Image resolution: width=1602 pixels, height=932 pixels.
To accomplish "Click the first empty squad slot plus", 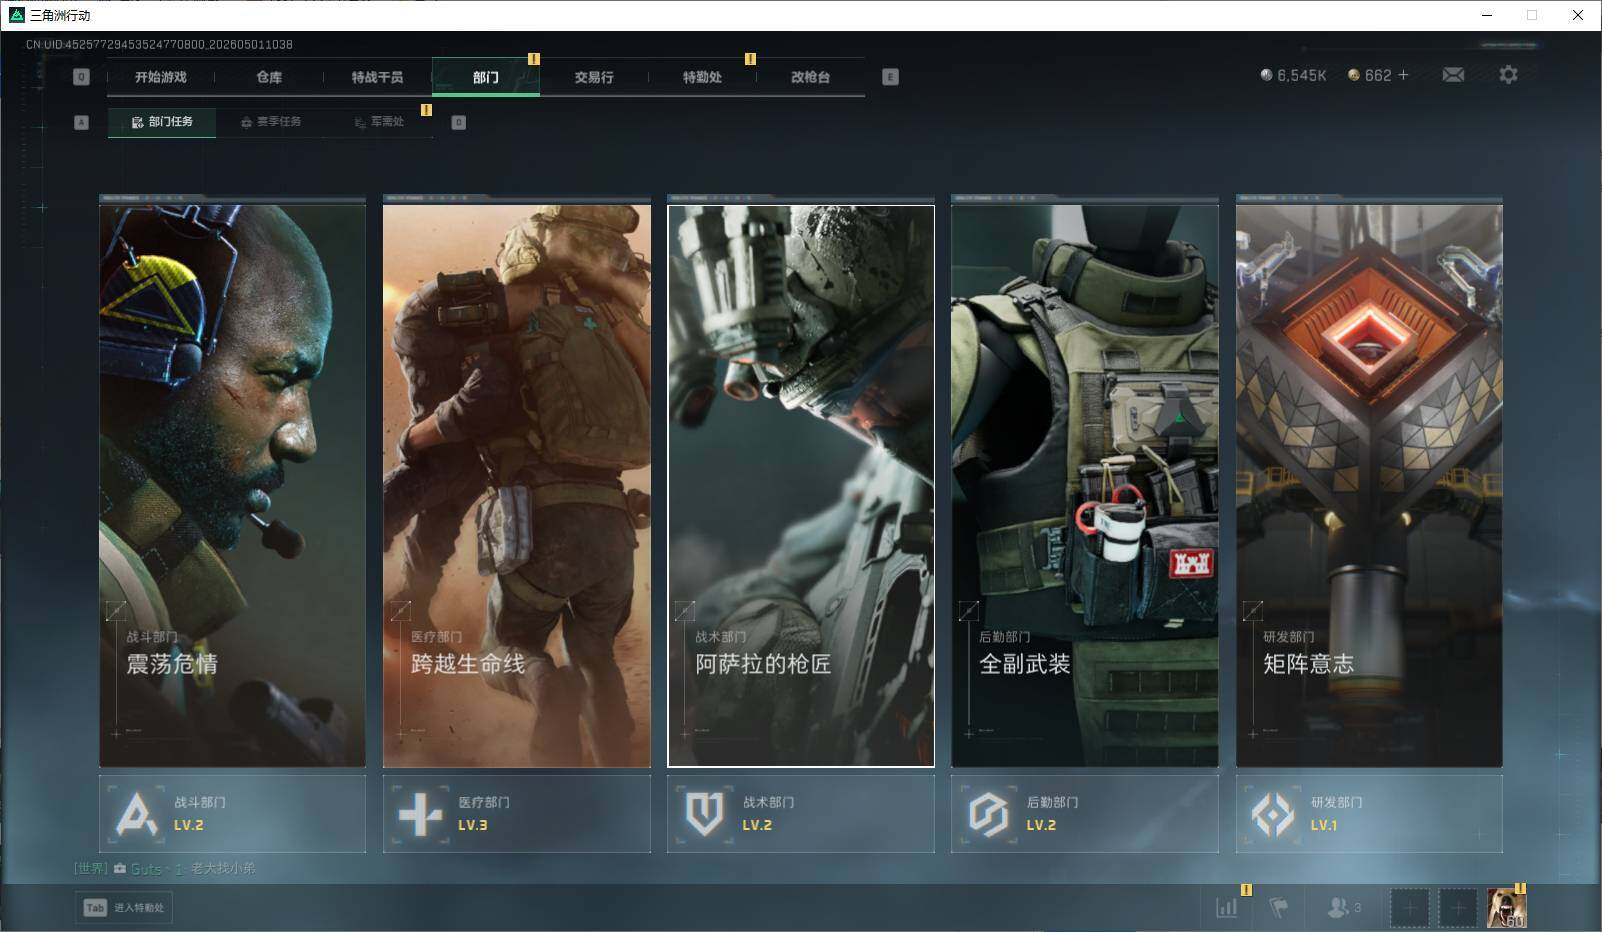I will pos(1409,908).
